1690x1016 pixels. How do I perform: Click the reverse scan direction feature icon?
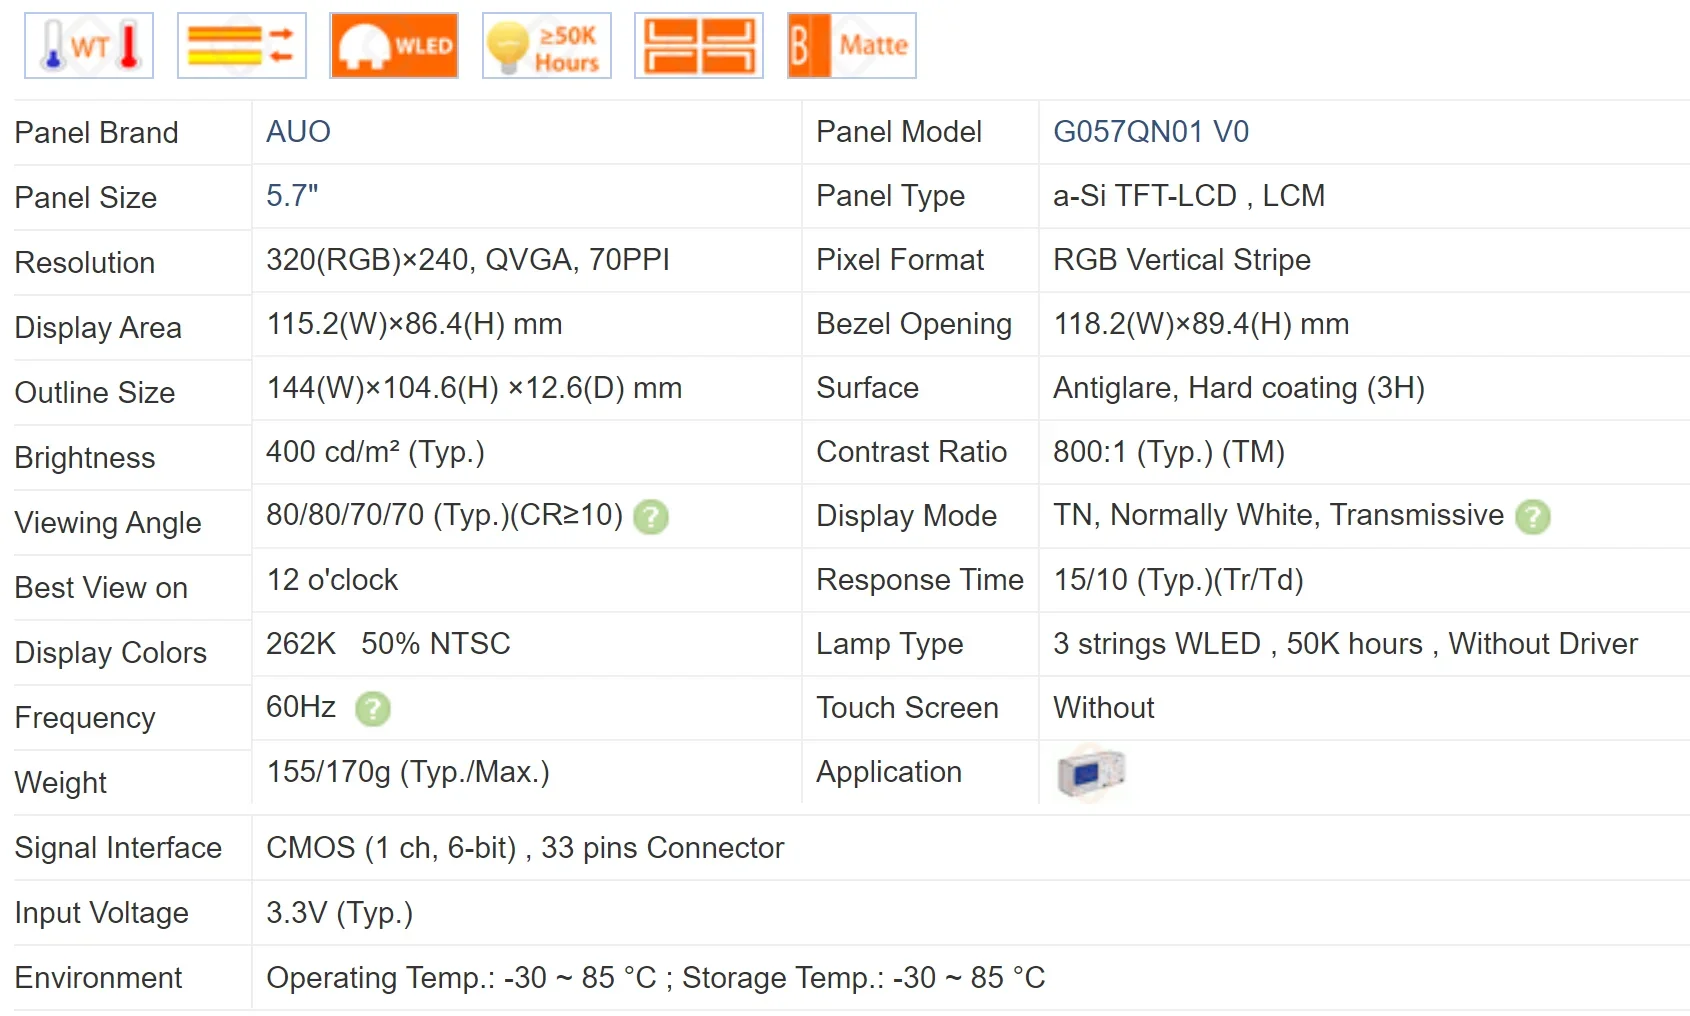242,46
